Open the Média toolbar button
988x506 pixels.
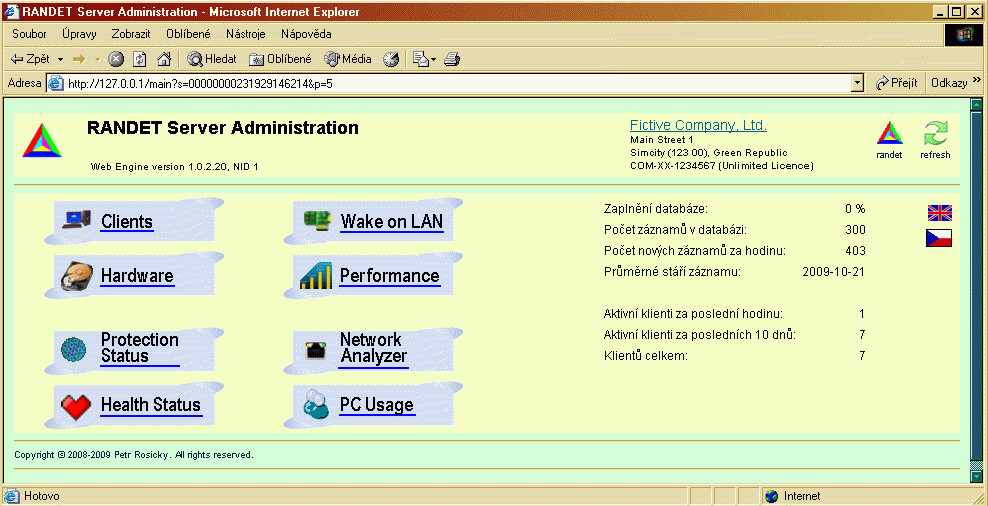(x=348, y=59)
